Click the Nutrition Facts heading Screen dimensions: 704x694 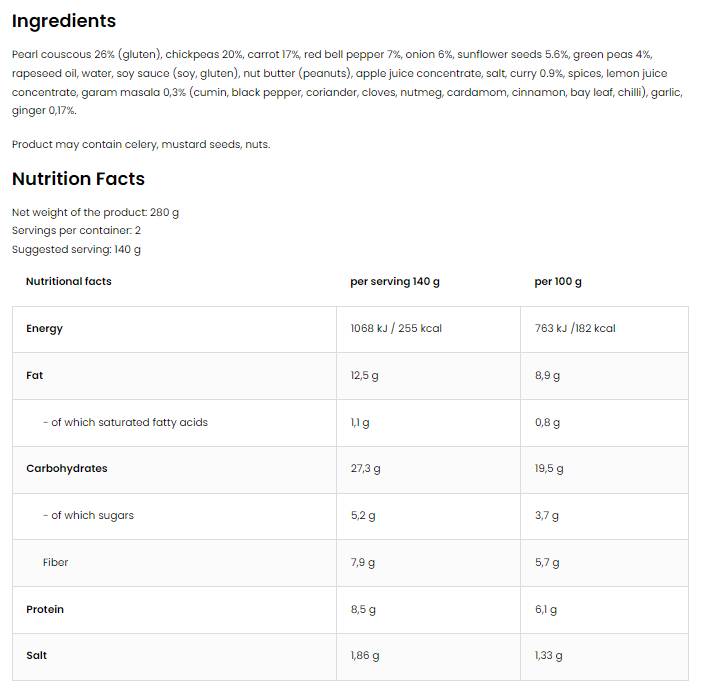point(78,179)
